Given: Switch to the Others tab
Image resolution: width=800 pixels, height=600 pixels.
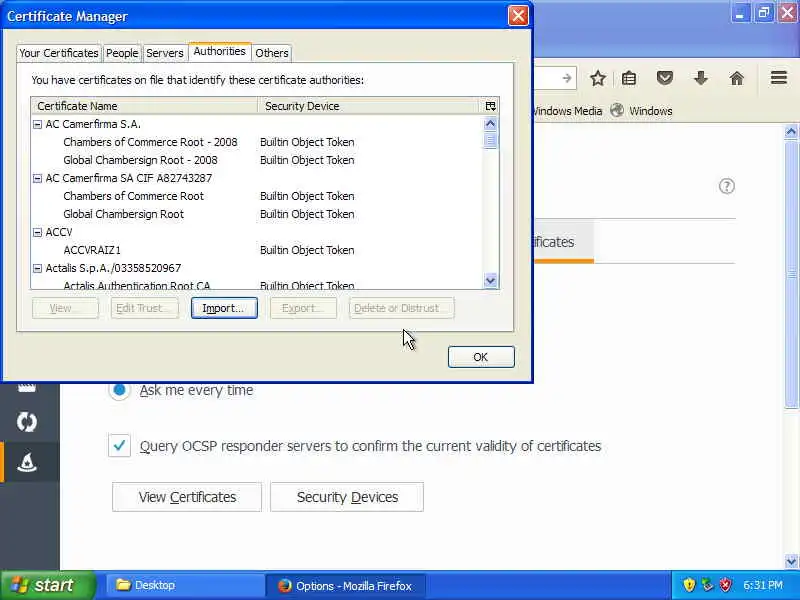Looking at the screenshot, I should coord(272,53).
